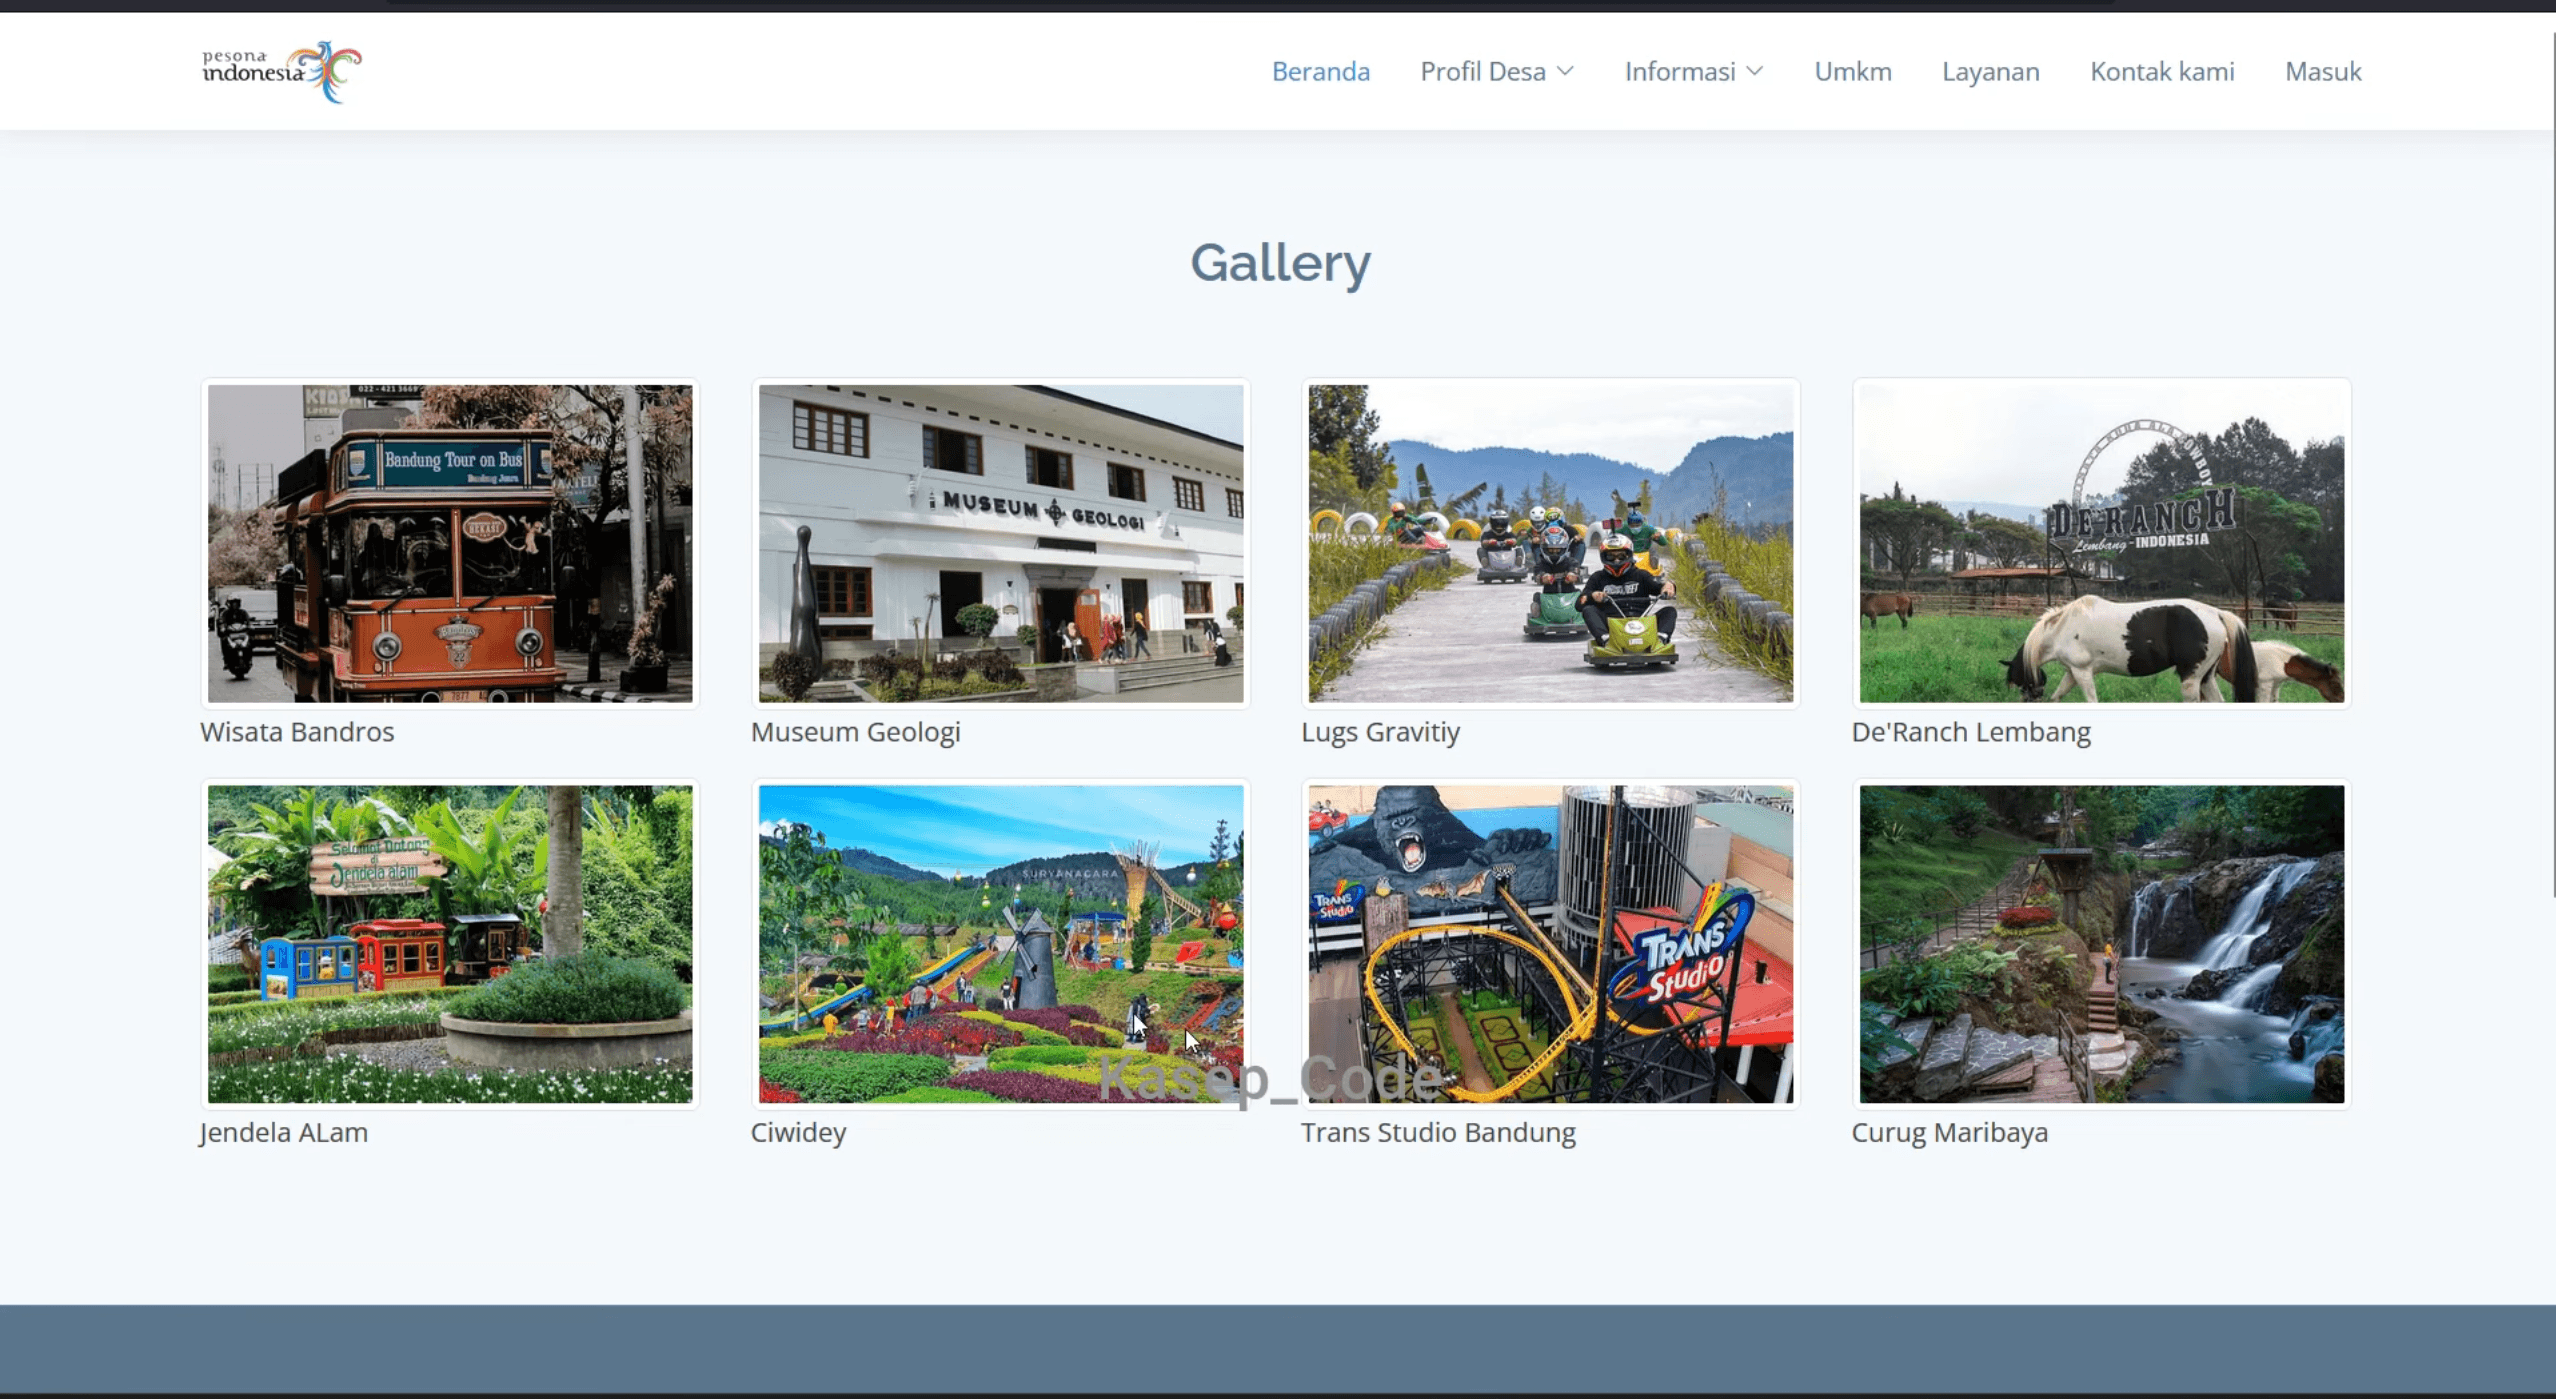Screen dimensions: 2556x1399
Task: Click the Ciwidey caption text
Action: [798, 1133]
